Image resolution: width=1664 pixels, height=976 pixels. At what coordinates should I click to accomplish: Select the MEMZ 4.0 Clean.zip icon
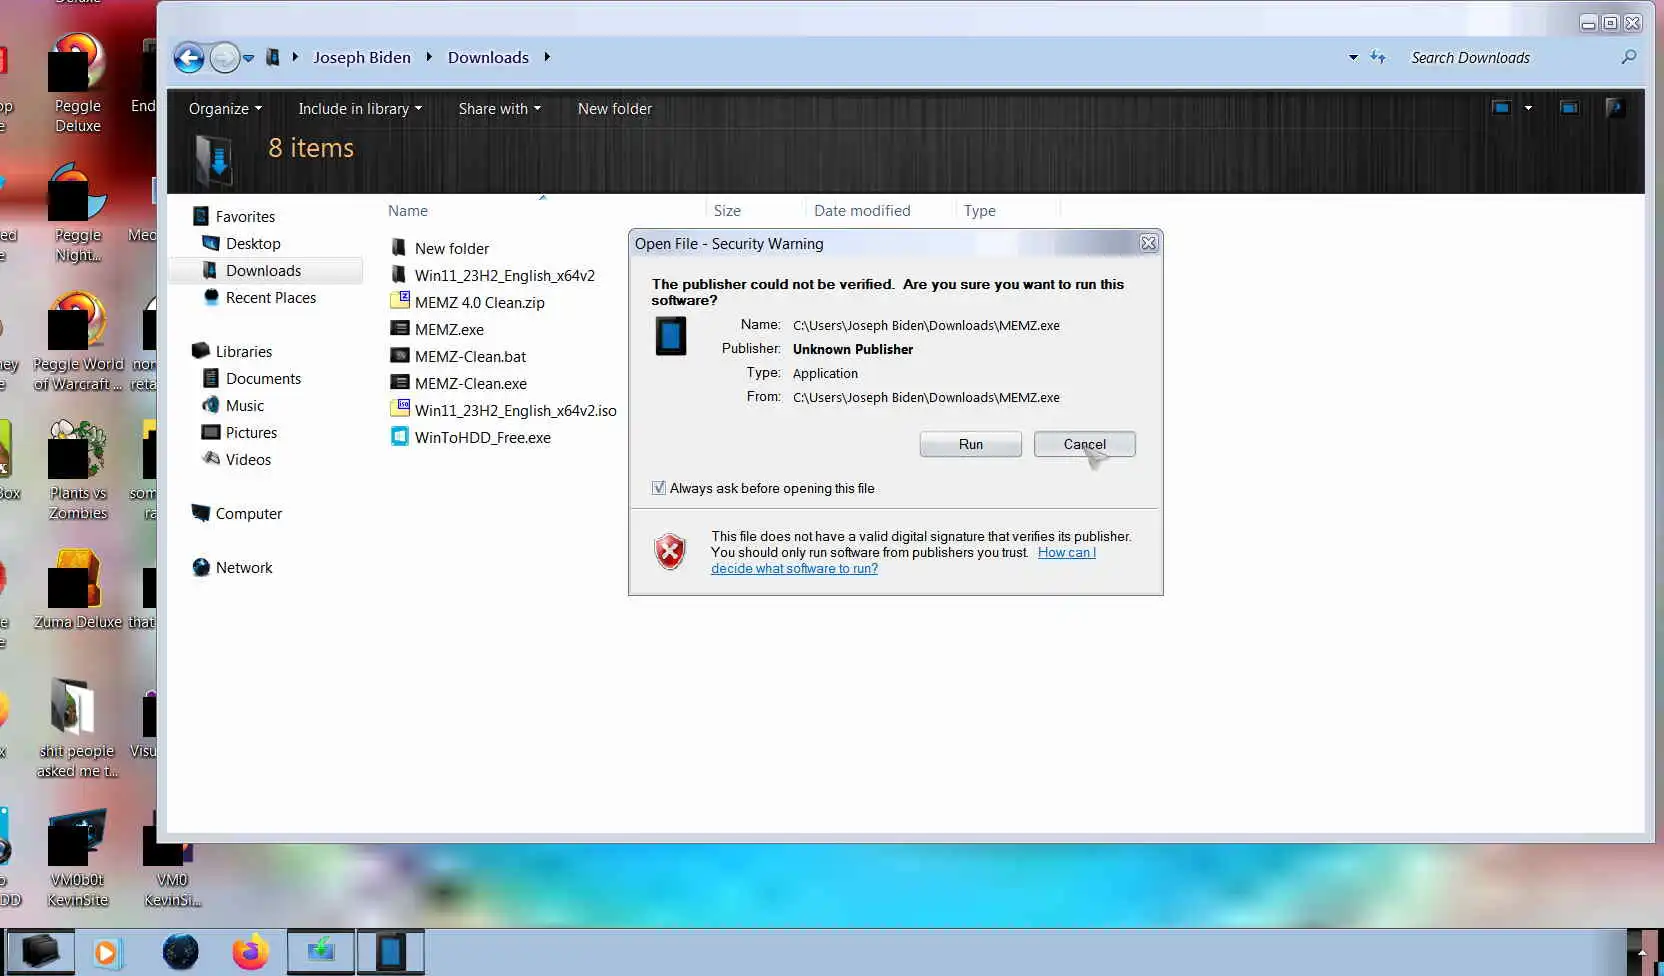click(x=399, y=301)
